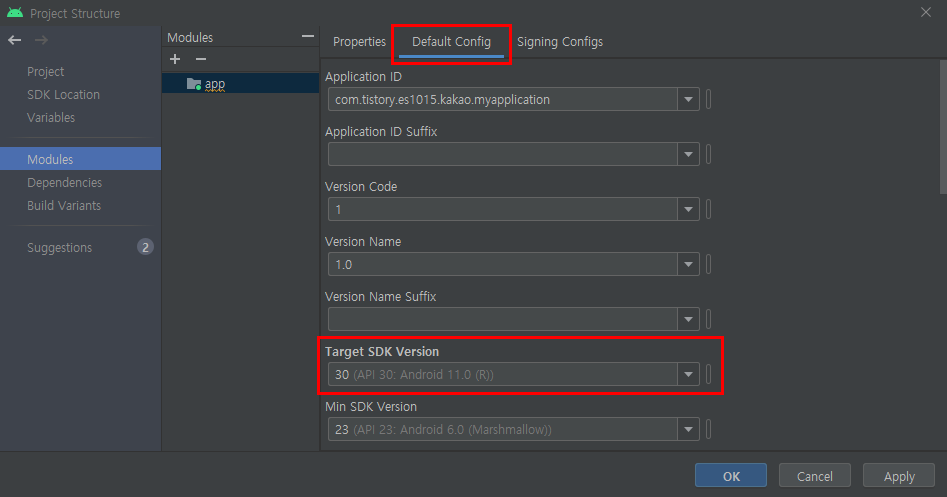Image resolution: width=947 pixels, height=497 pixels.
Task: Go to Dependencies section
Action: (x=64, y=182)
